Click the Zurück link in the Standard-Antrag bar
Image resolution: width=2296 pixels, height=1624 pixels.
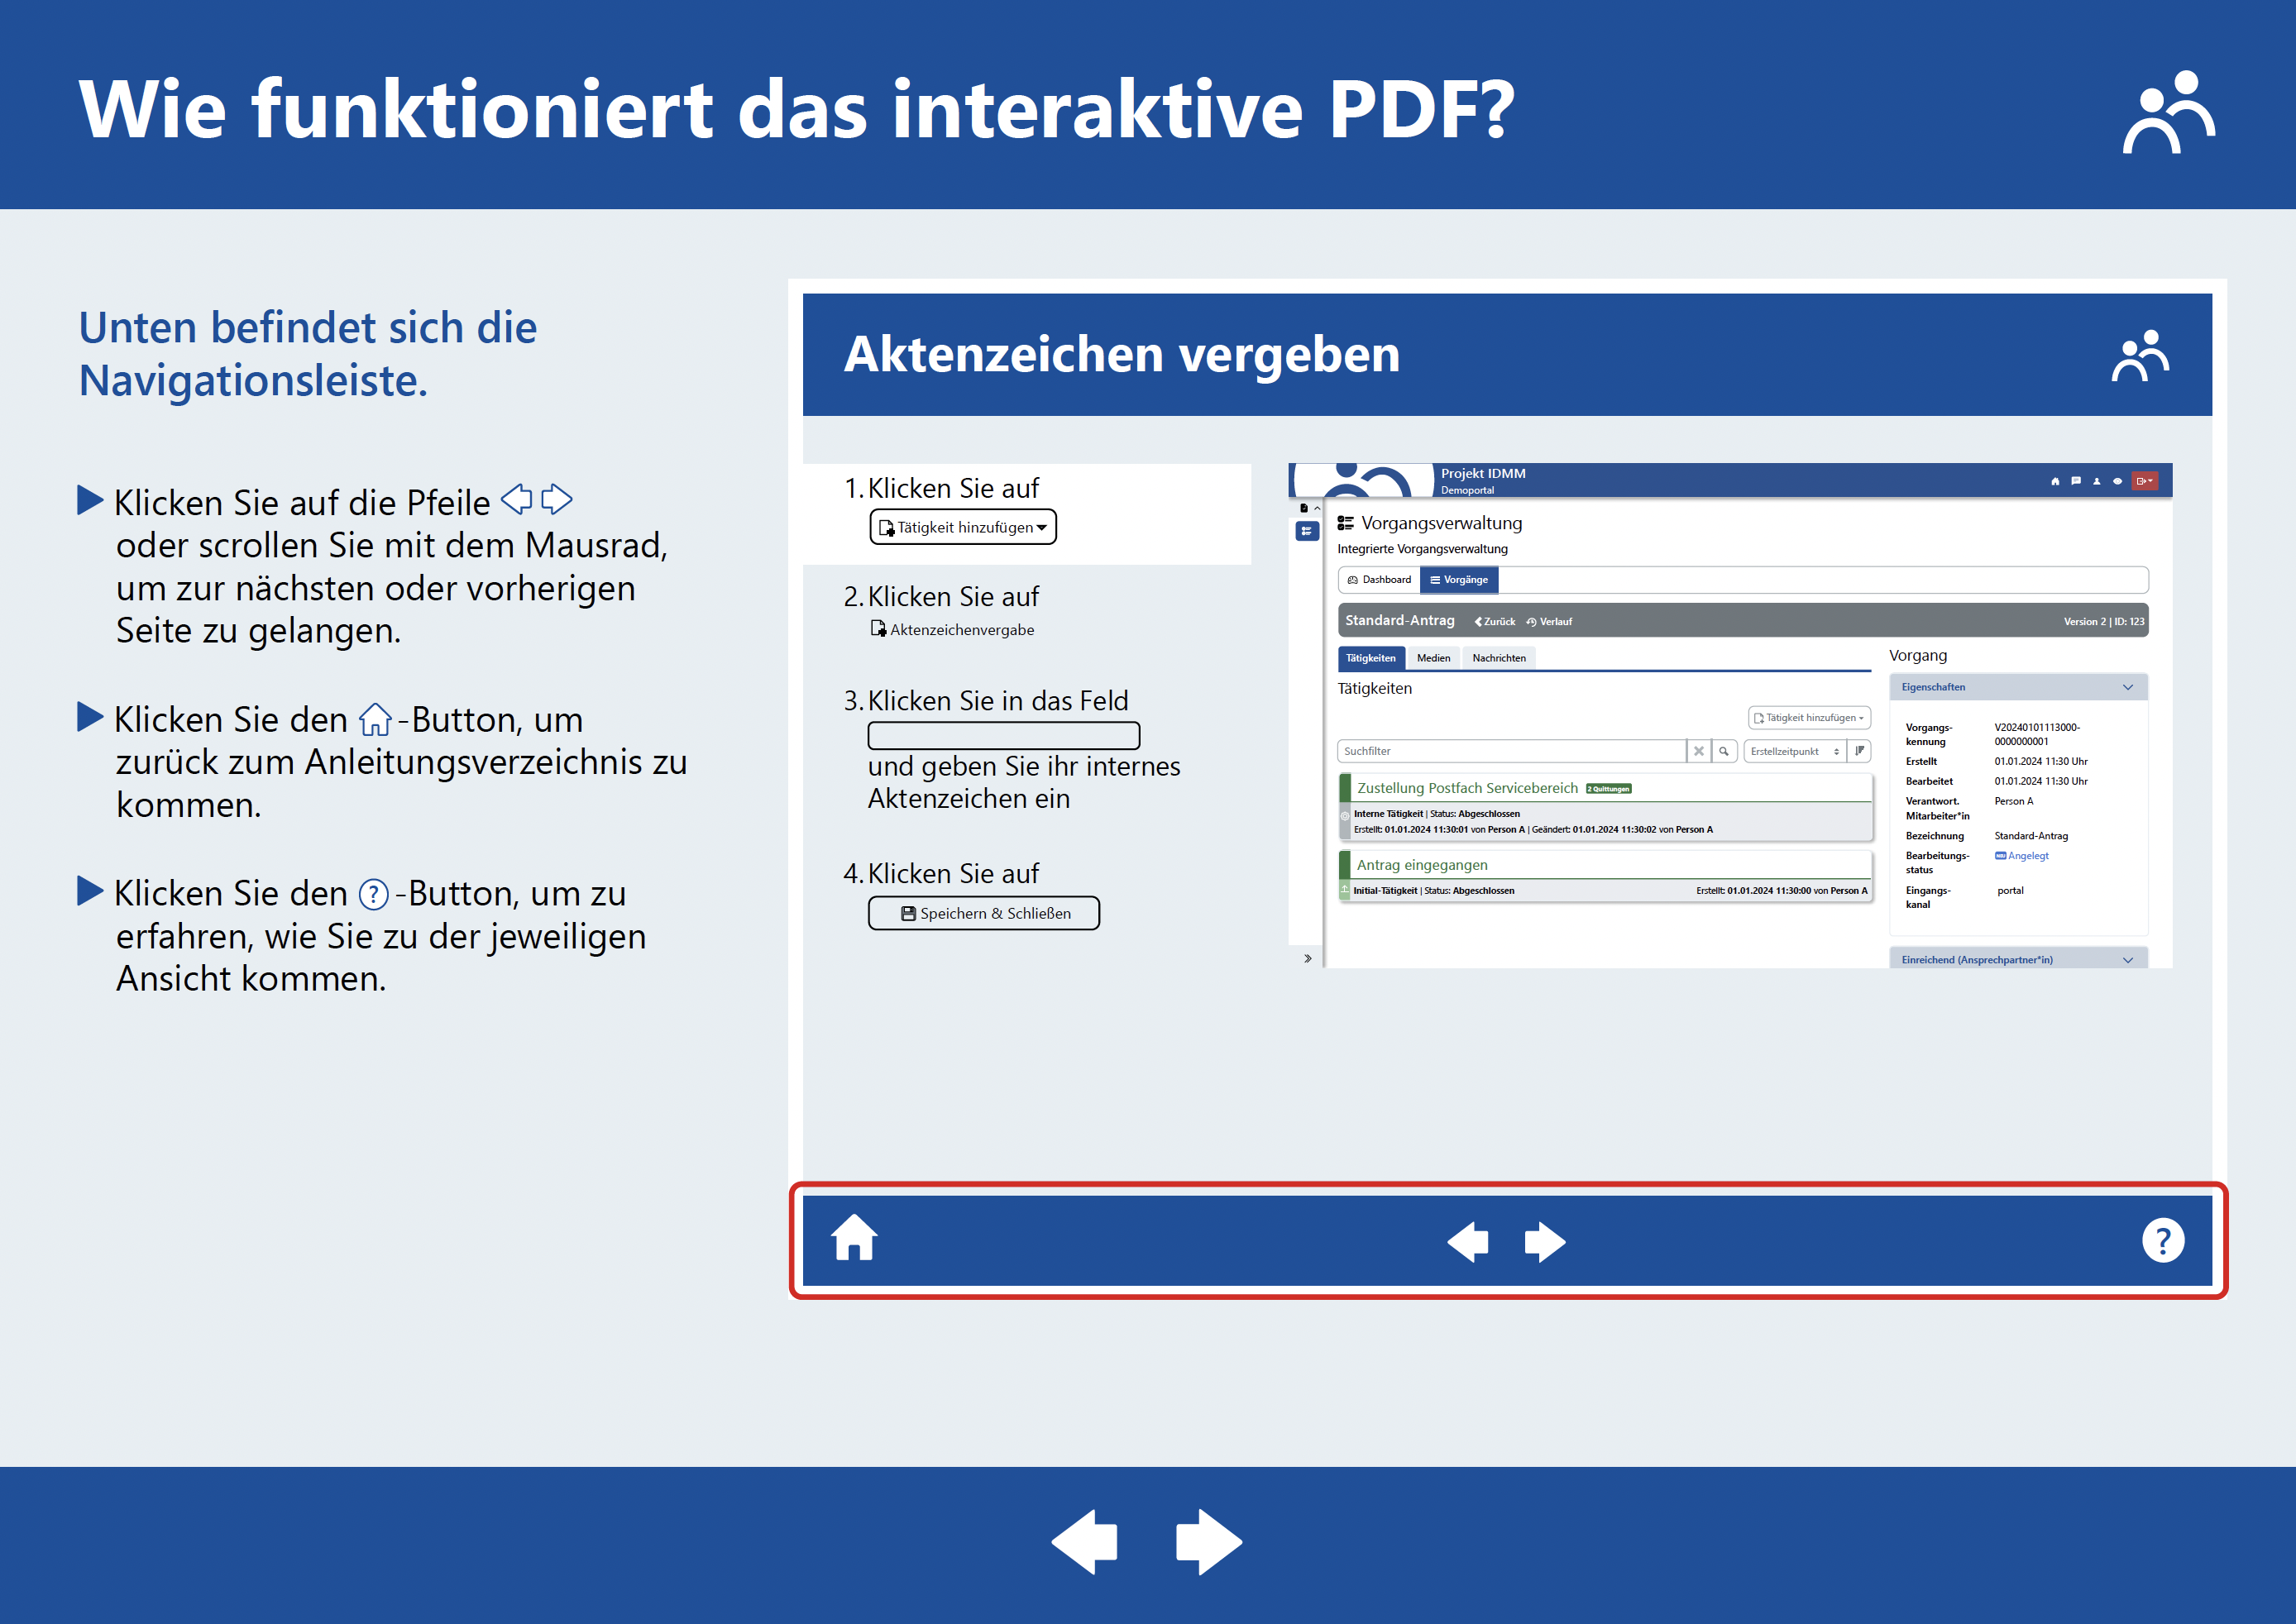1495,622
